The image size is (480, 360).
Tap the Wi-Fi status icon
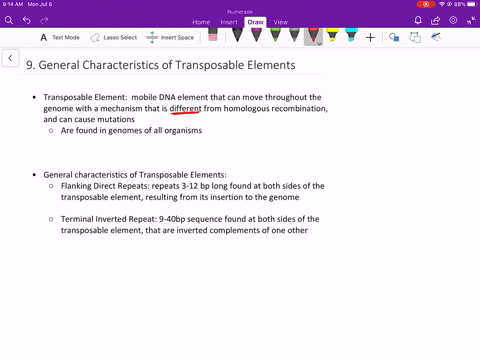[442, 4]
